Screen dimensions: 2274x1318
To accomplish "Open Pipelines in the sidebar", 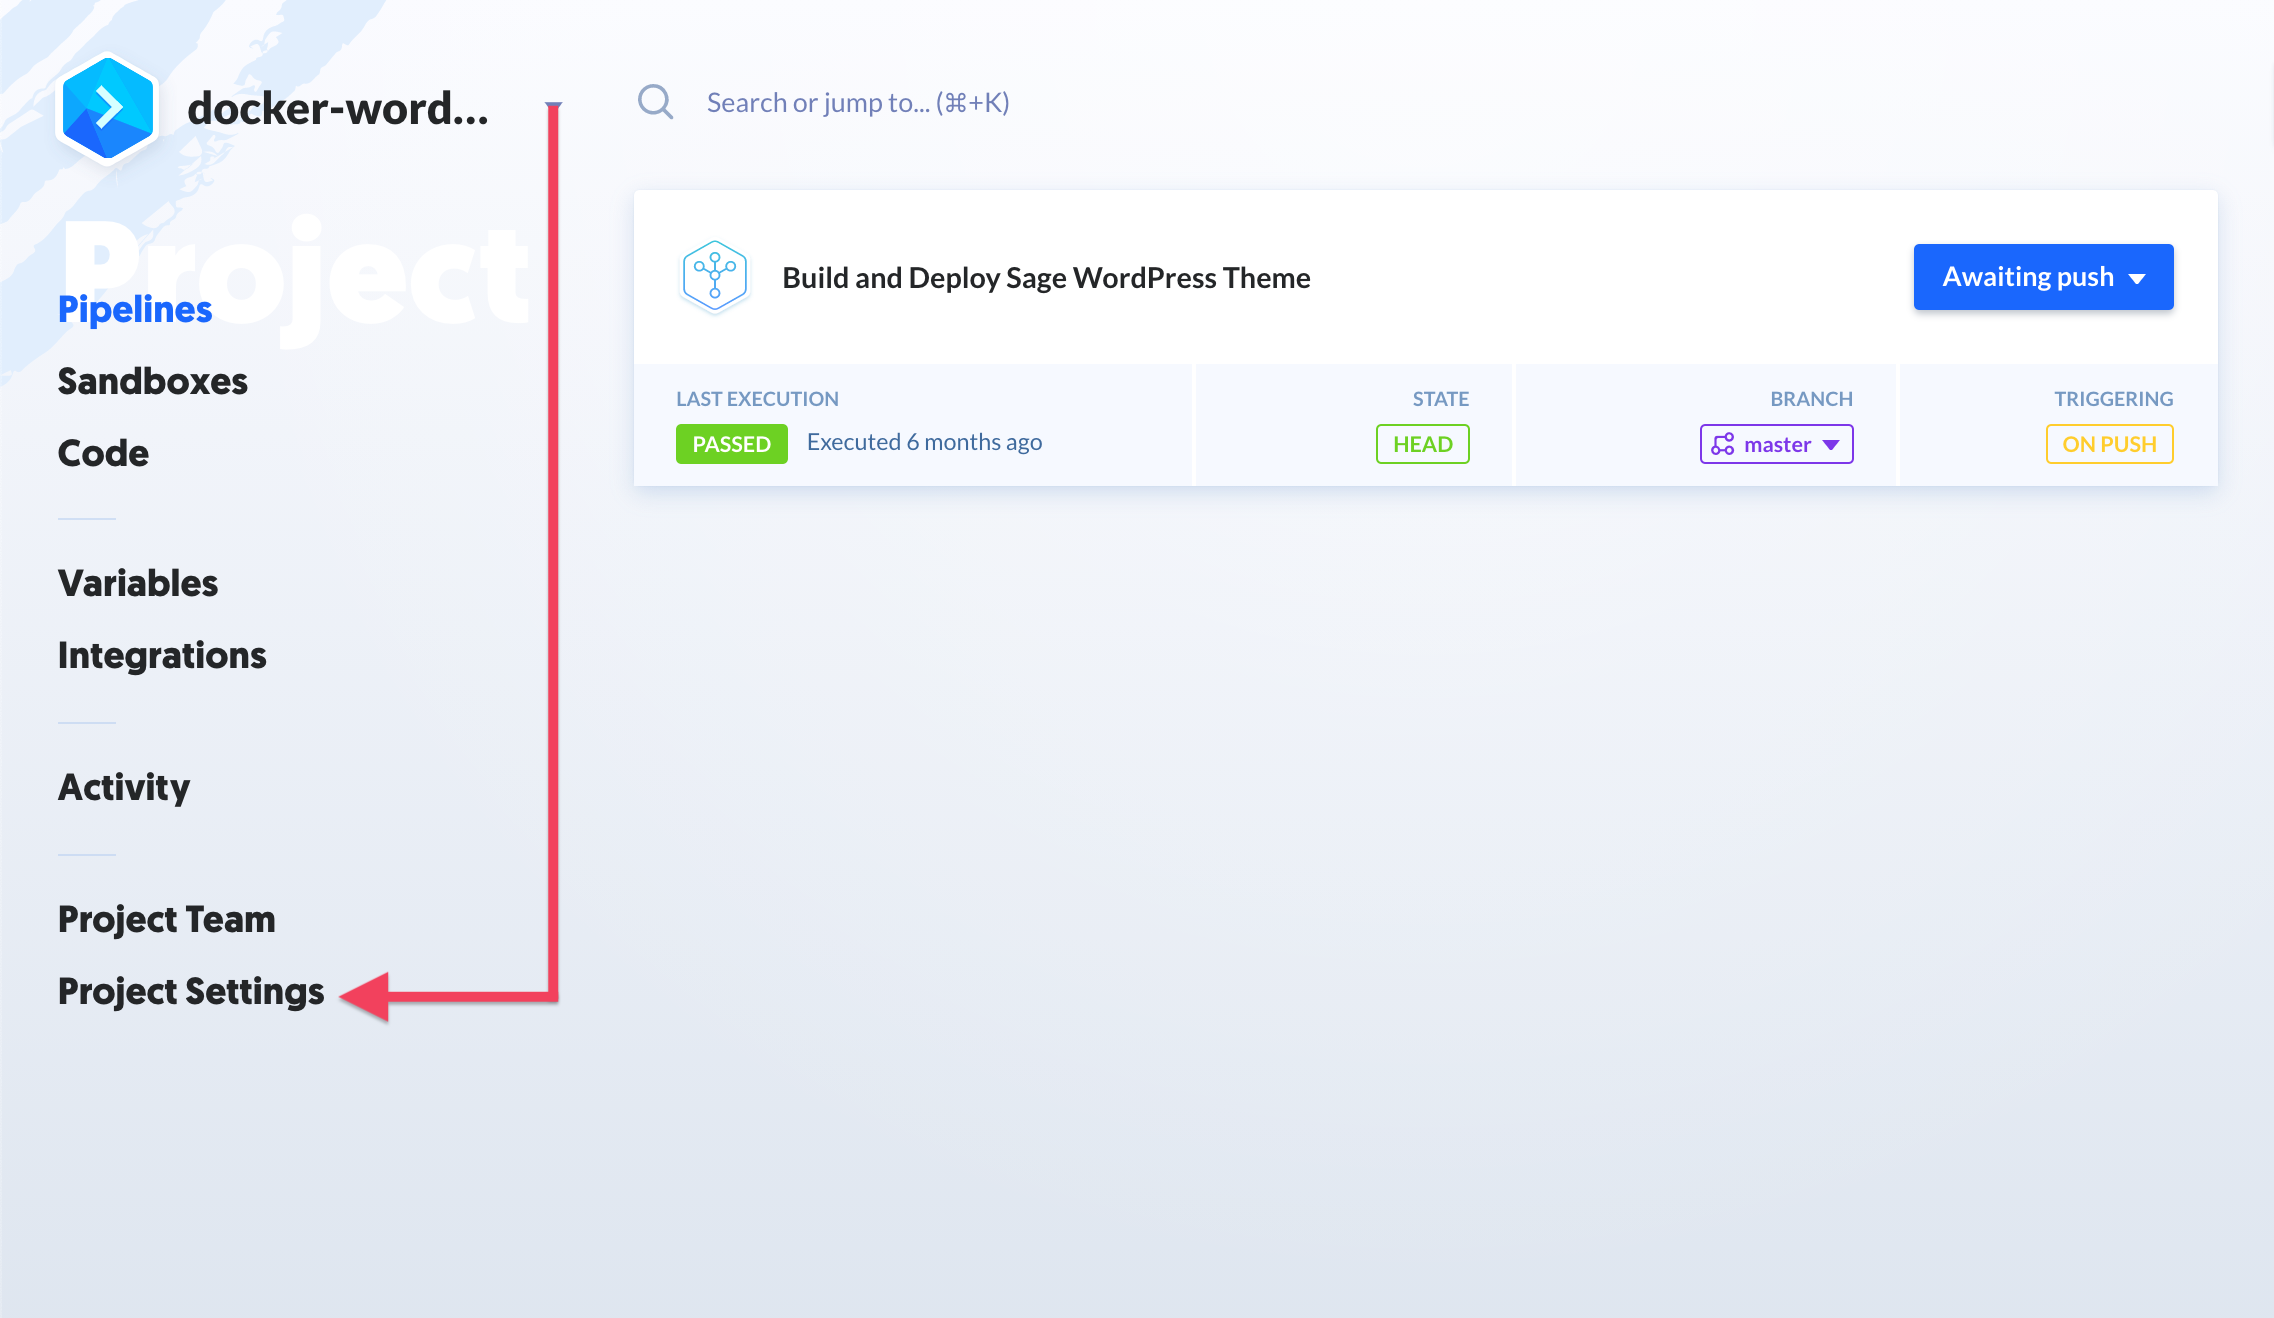I will click(x=135, y=309).
